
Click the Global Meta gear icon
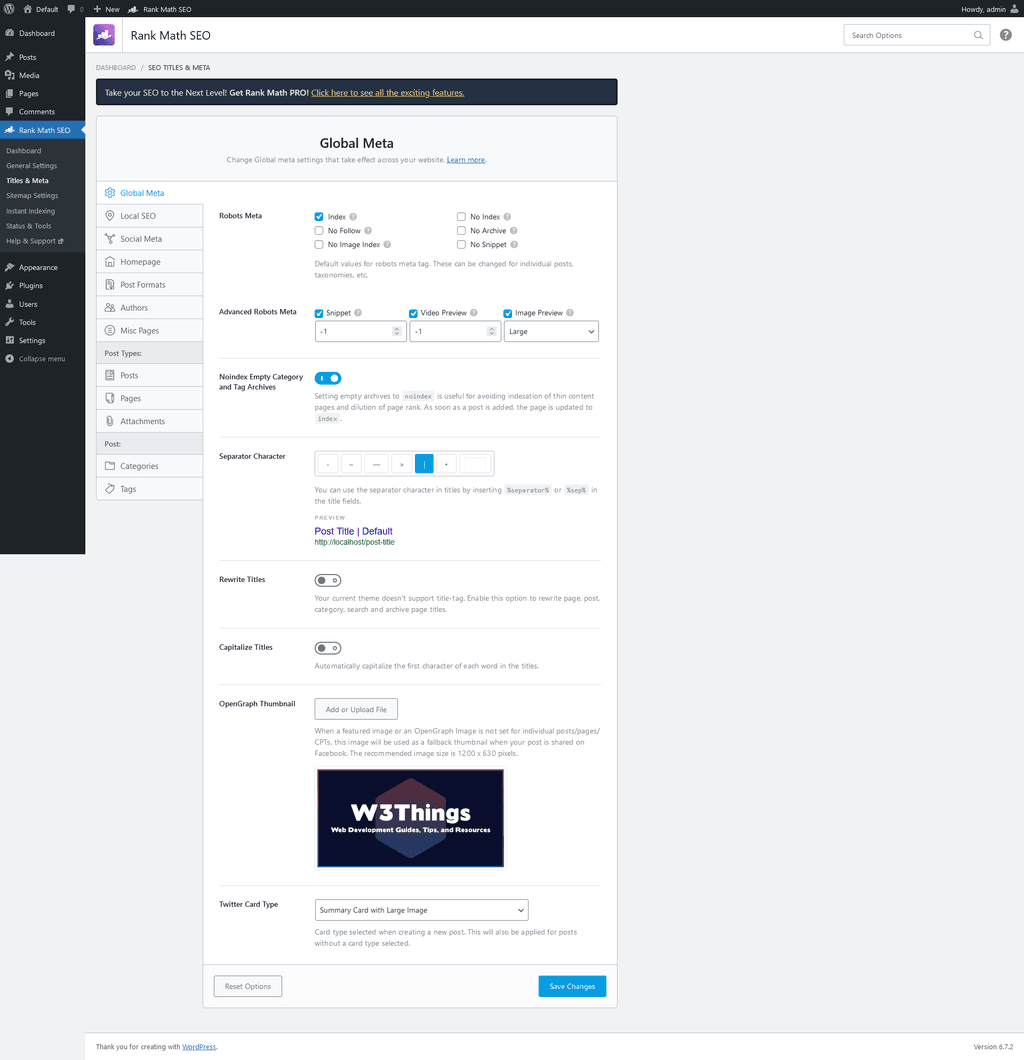click(109, 193)
